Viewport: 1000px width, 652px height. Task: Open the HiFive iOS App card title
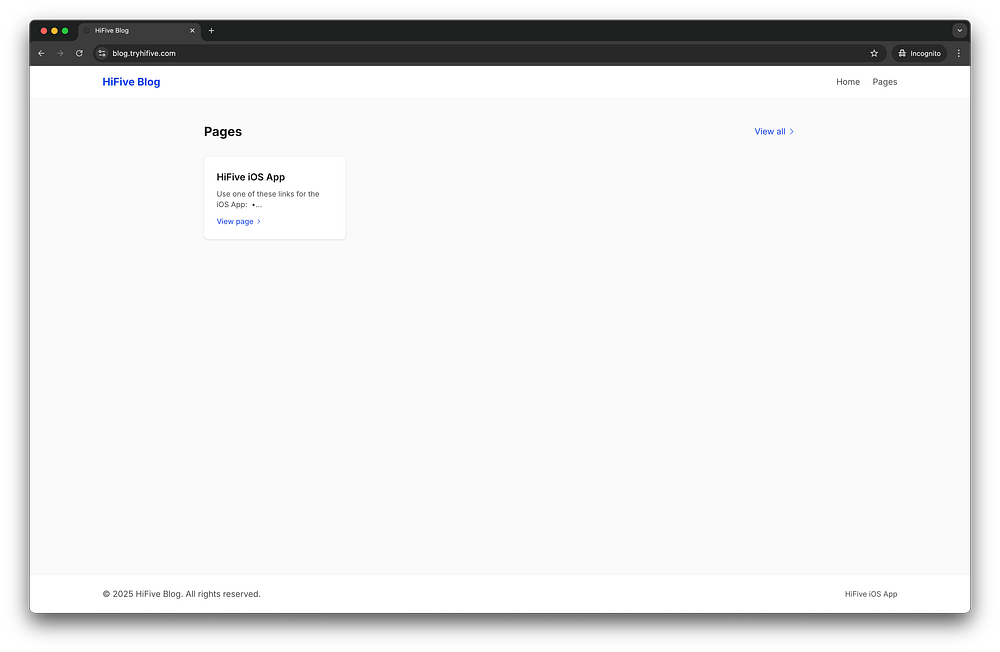(x=251, y=177)
